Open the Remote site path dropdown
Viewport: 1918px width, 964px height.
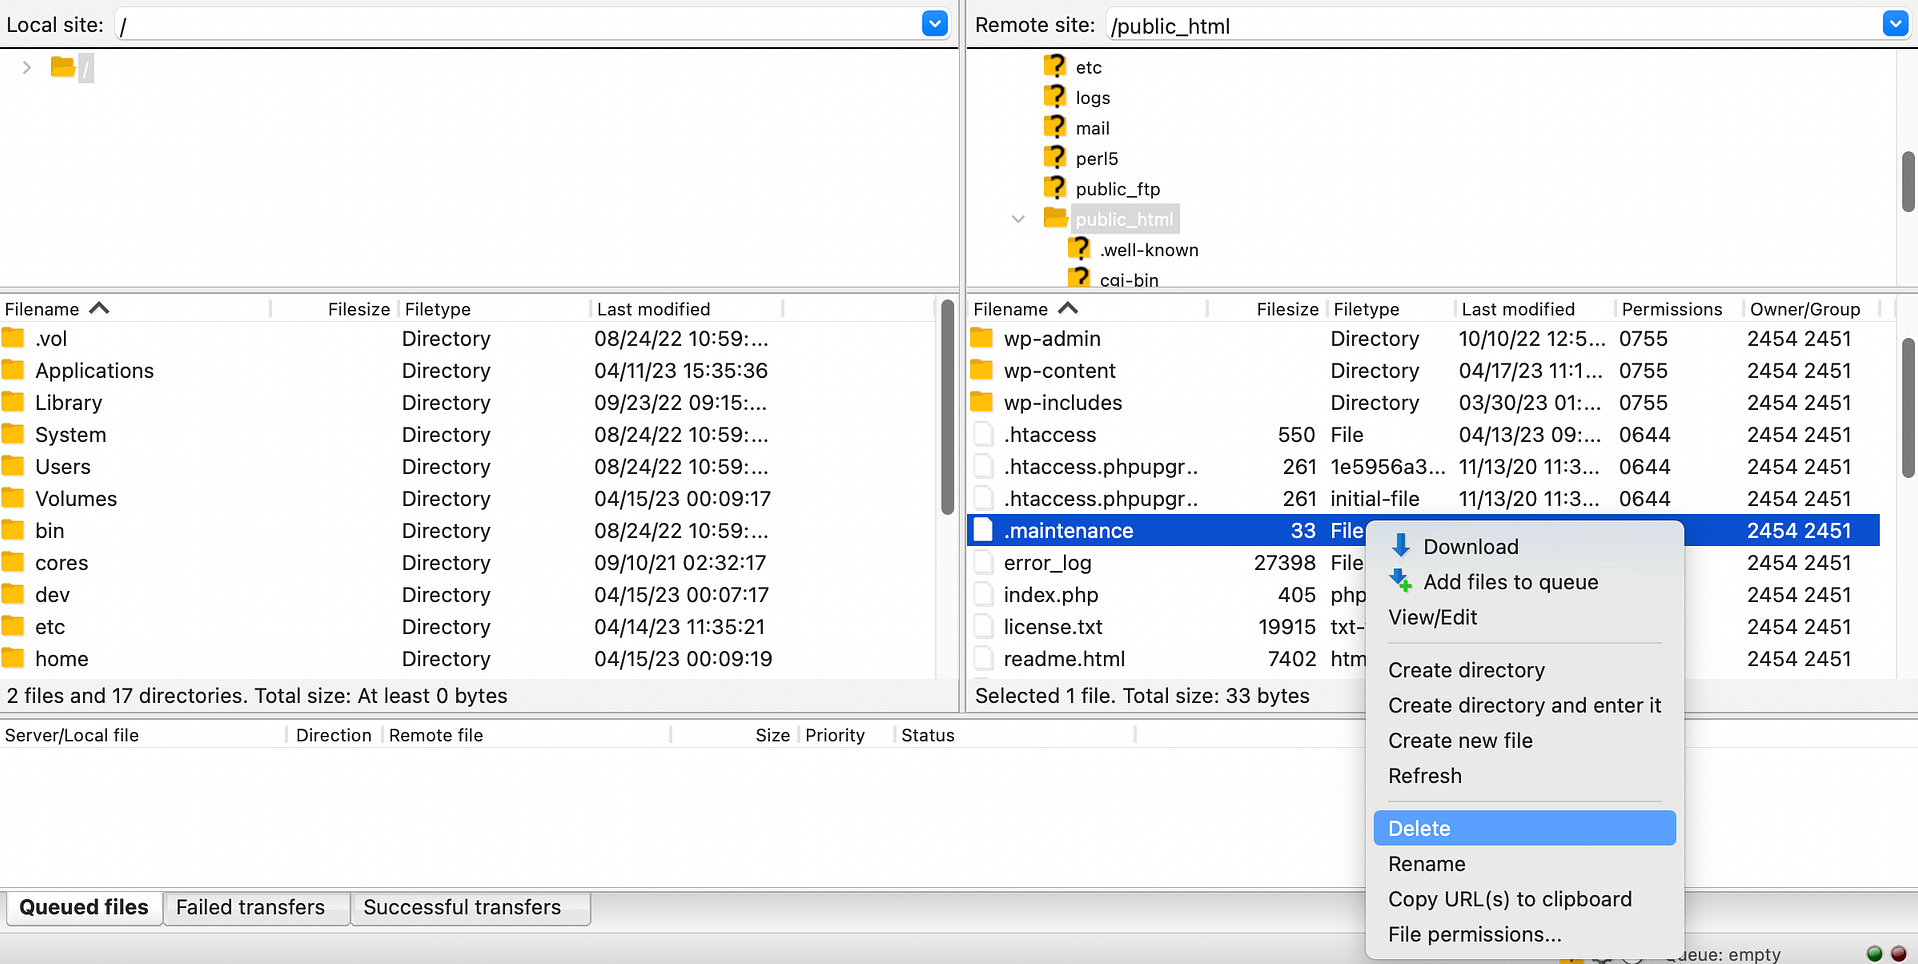[x=1895, y=23]
